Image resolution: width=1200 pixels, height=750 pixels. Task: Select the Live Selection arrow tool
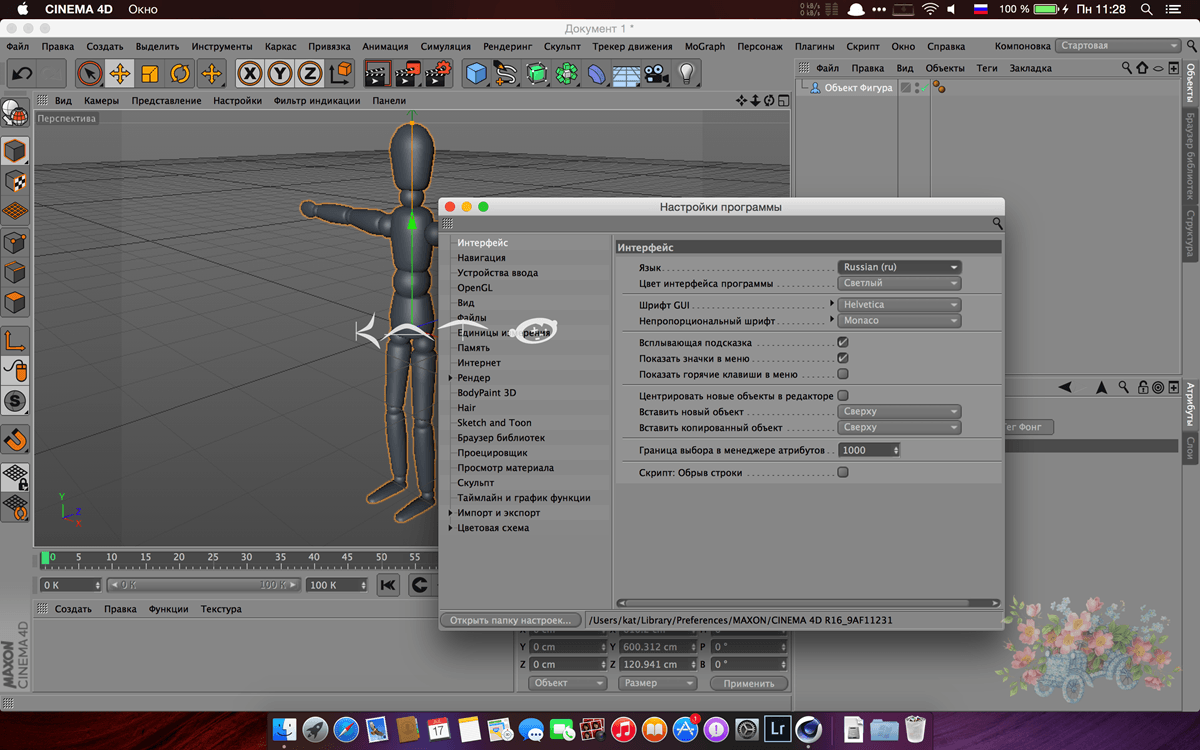[90, 74]
